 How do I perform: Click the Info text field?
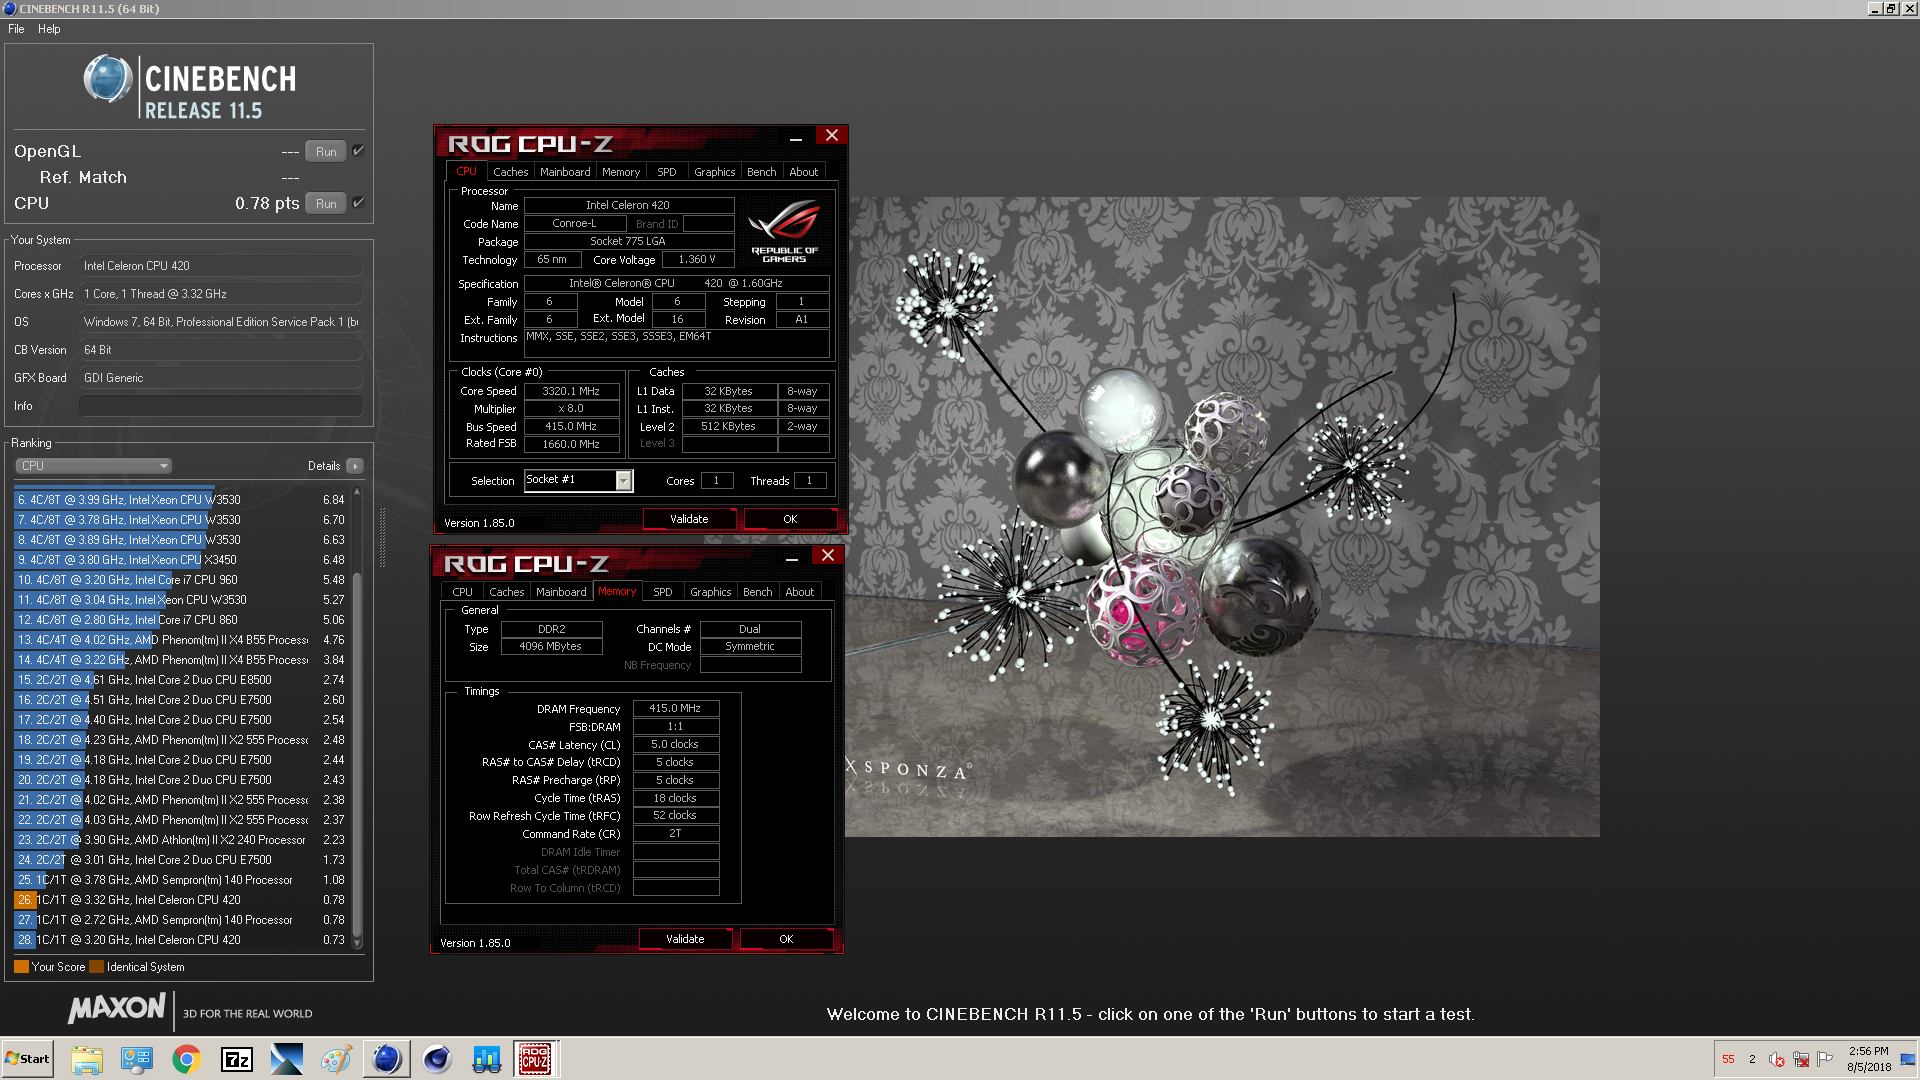(x=220, y=406)
